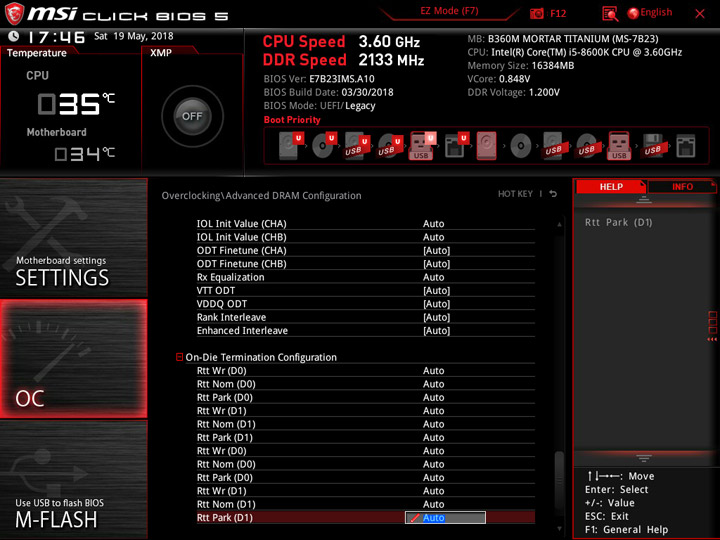Screen dimensions: 720x540
Task: Click the clock icon beside the time
Action: click(x=14, y=36)
